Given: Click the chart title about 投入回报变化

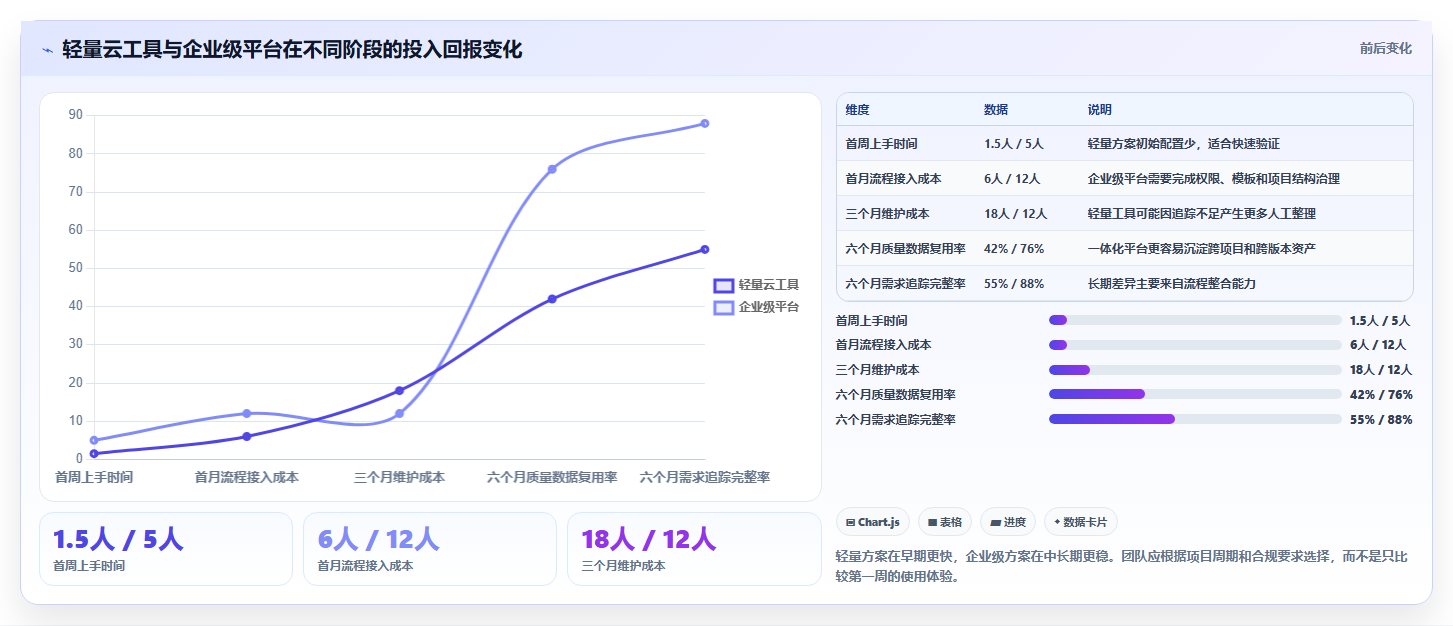Looking at the screenshot, I should (292, 49).
